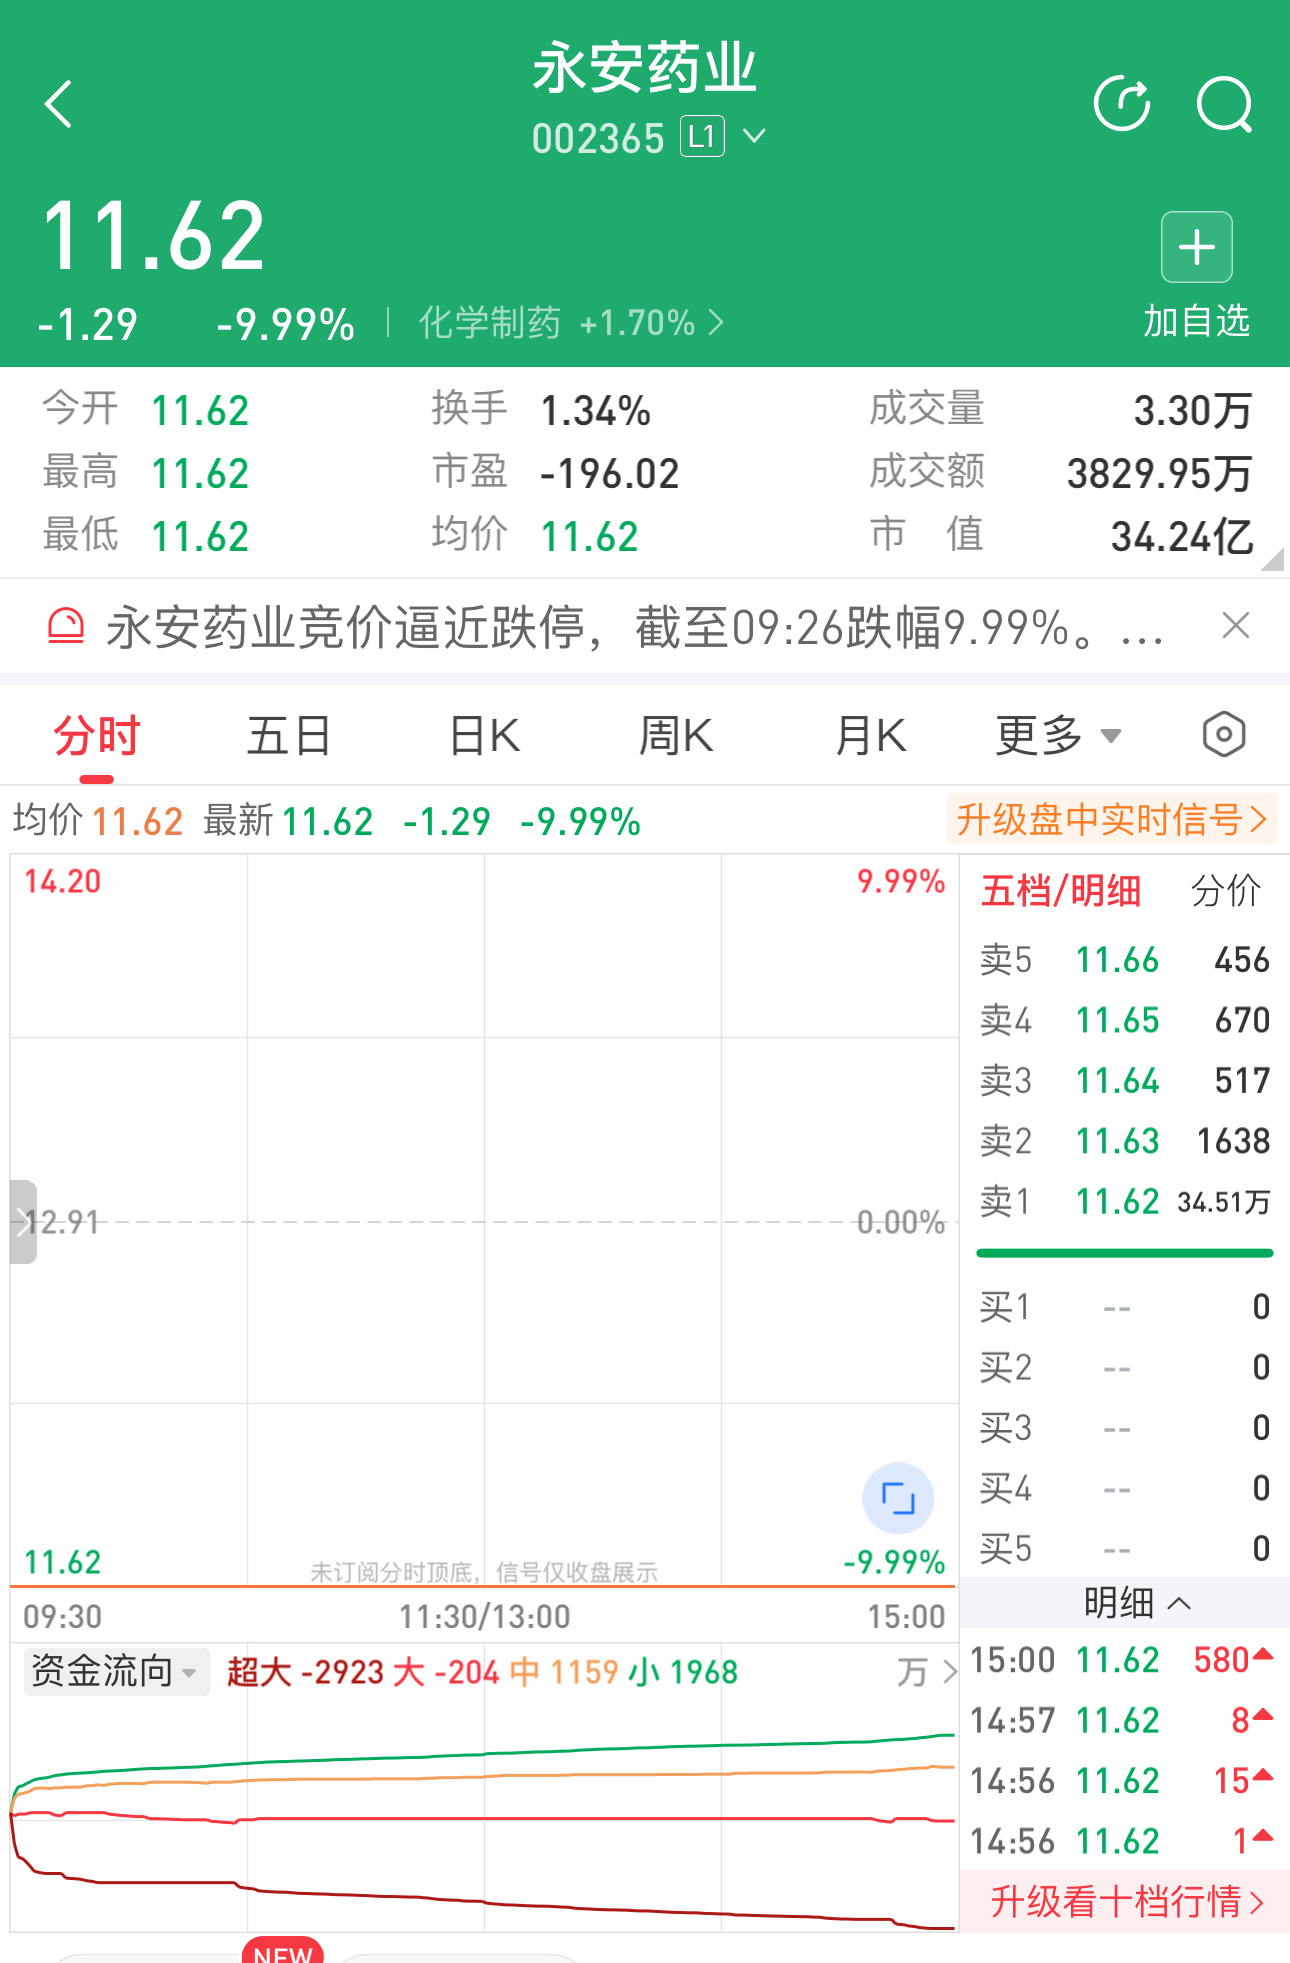The height and width of the screenshot is (1963, 1290).
Task: Tap the 卖5 11.66 order row
Action: point(1124,960)
